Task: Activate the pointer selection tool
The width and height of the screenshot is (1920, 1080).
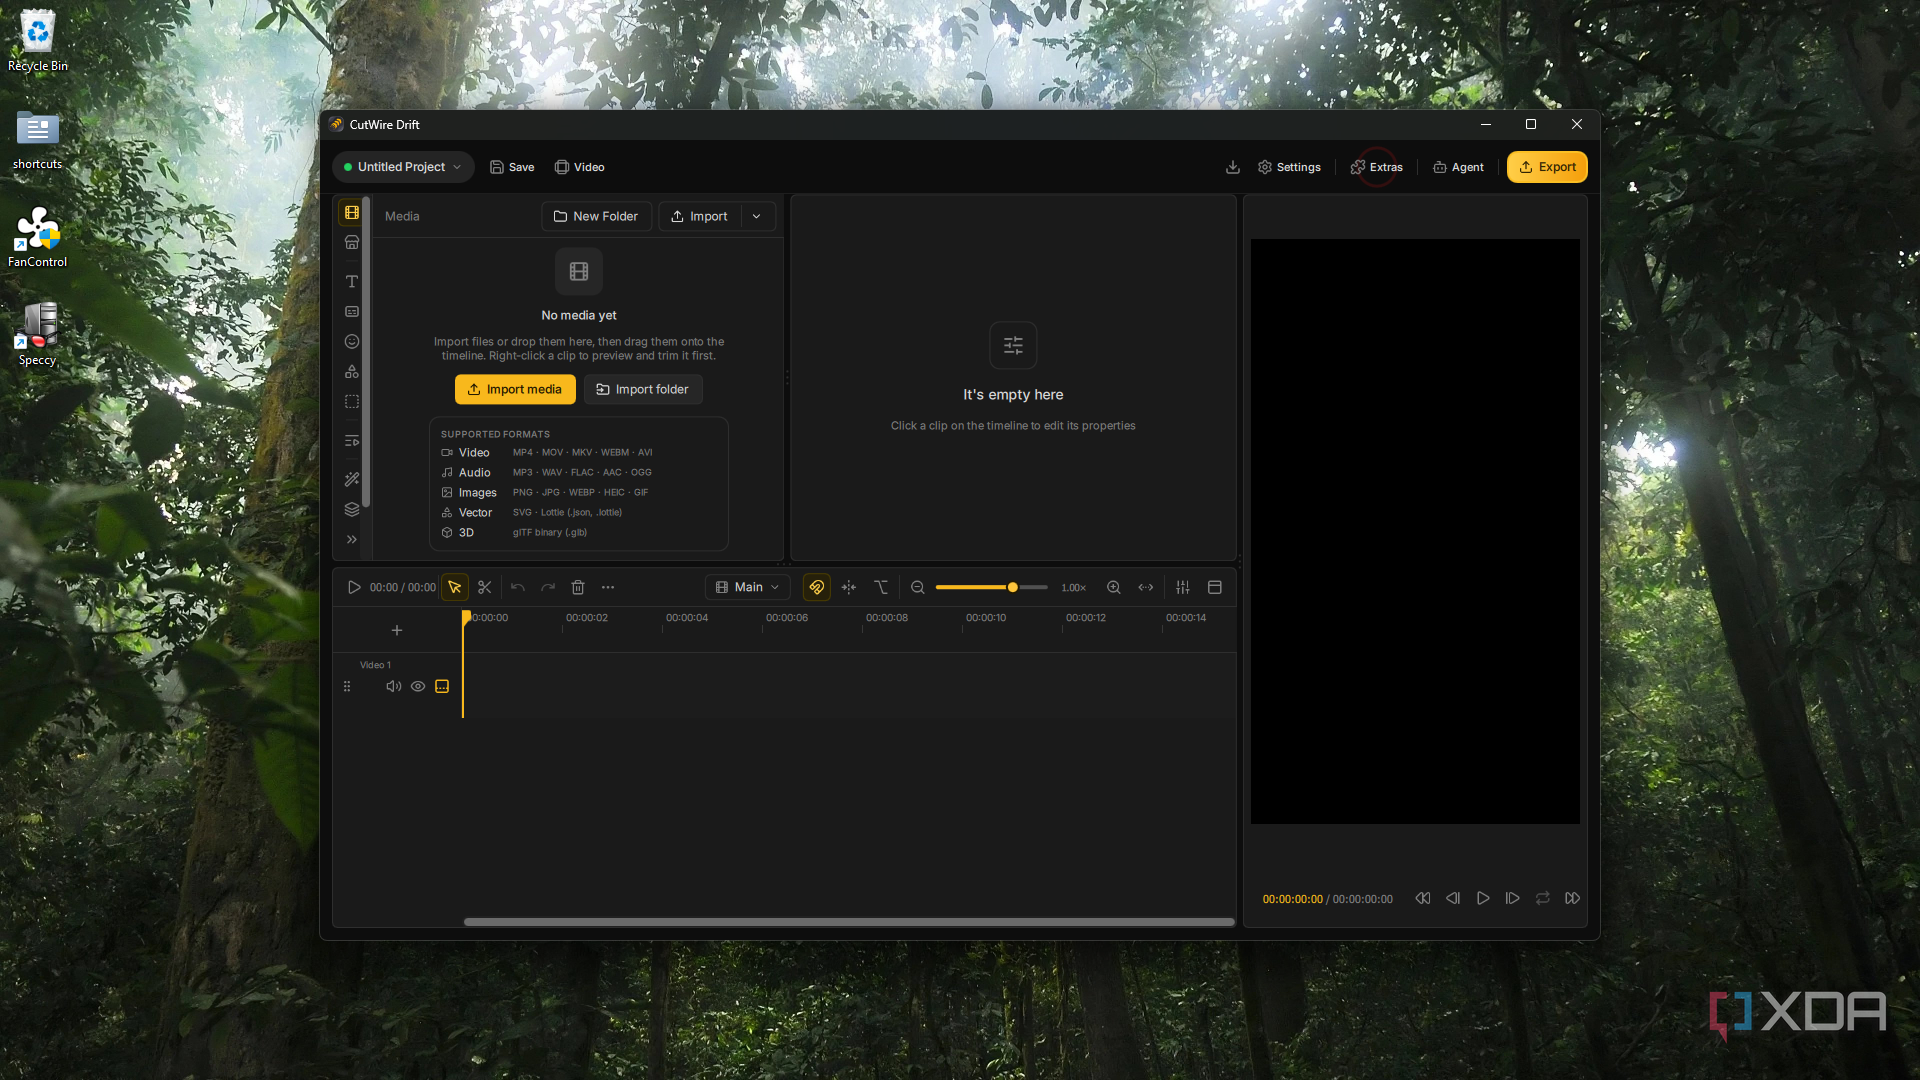Action: point(455,587)
